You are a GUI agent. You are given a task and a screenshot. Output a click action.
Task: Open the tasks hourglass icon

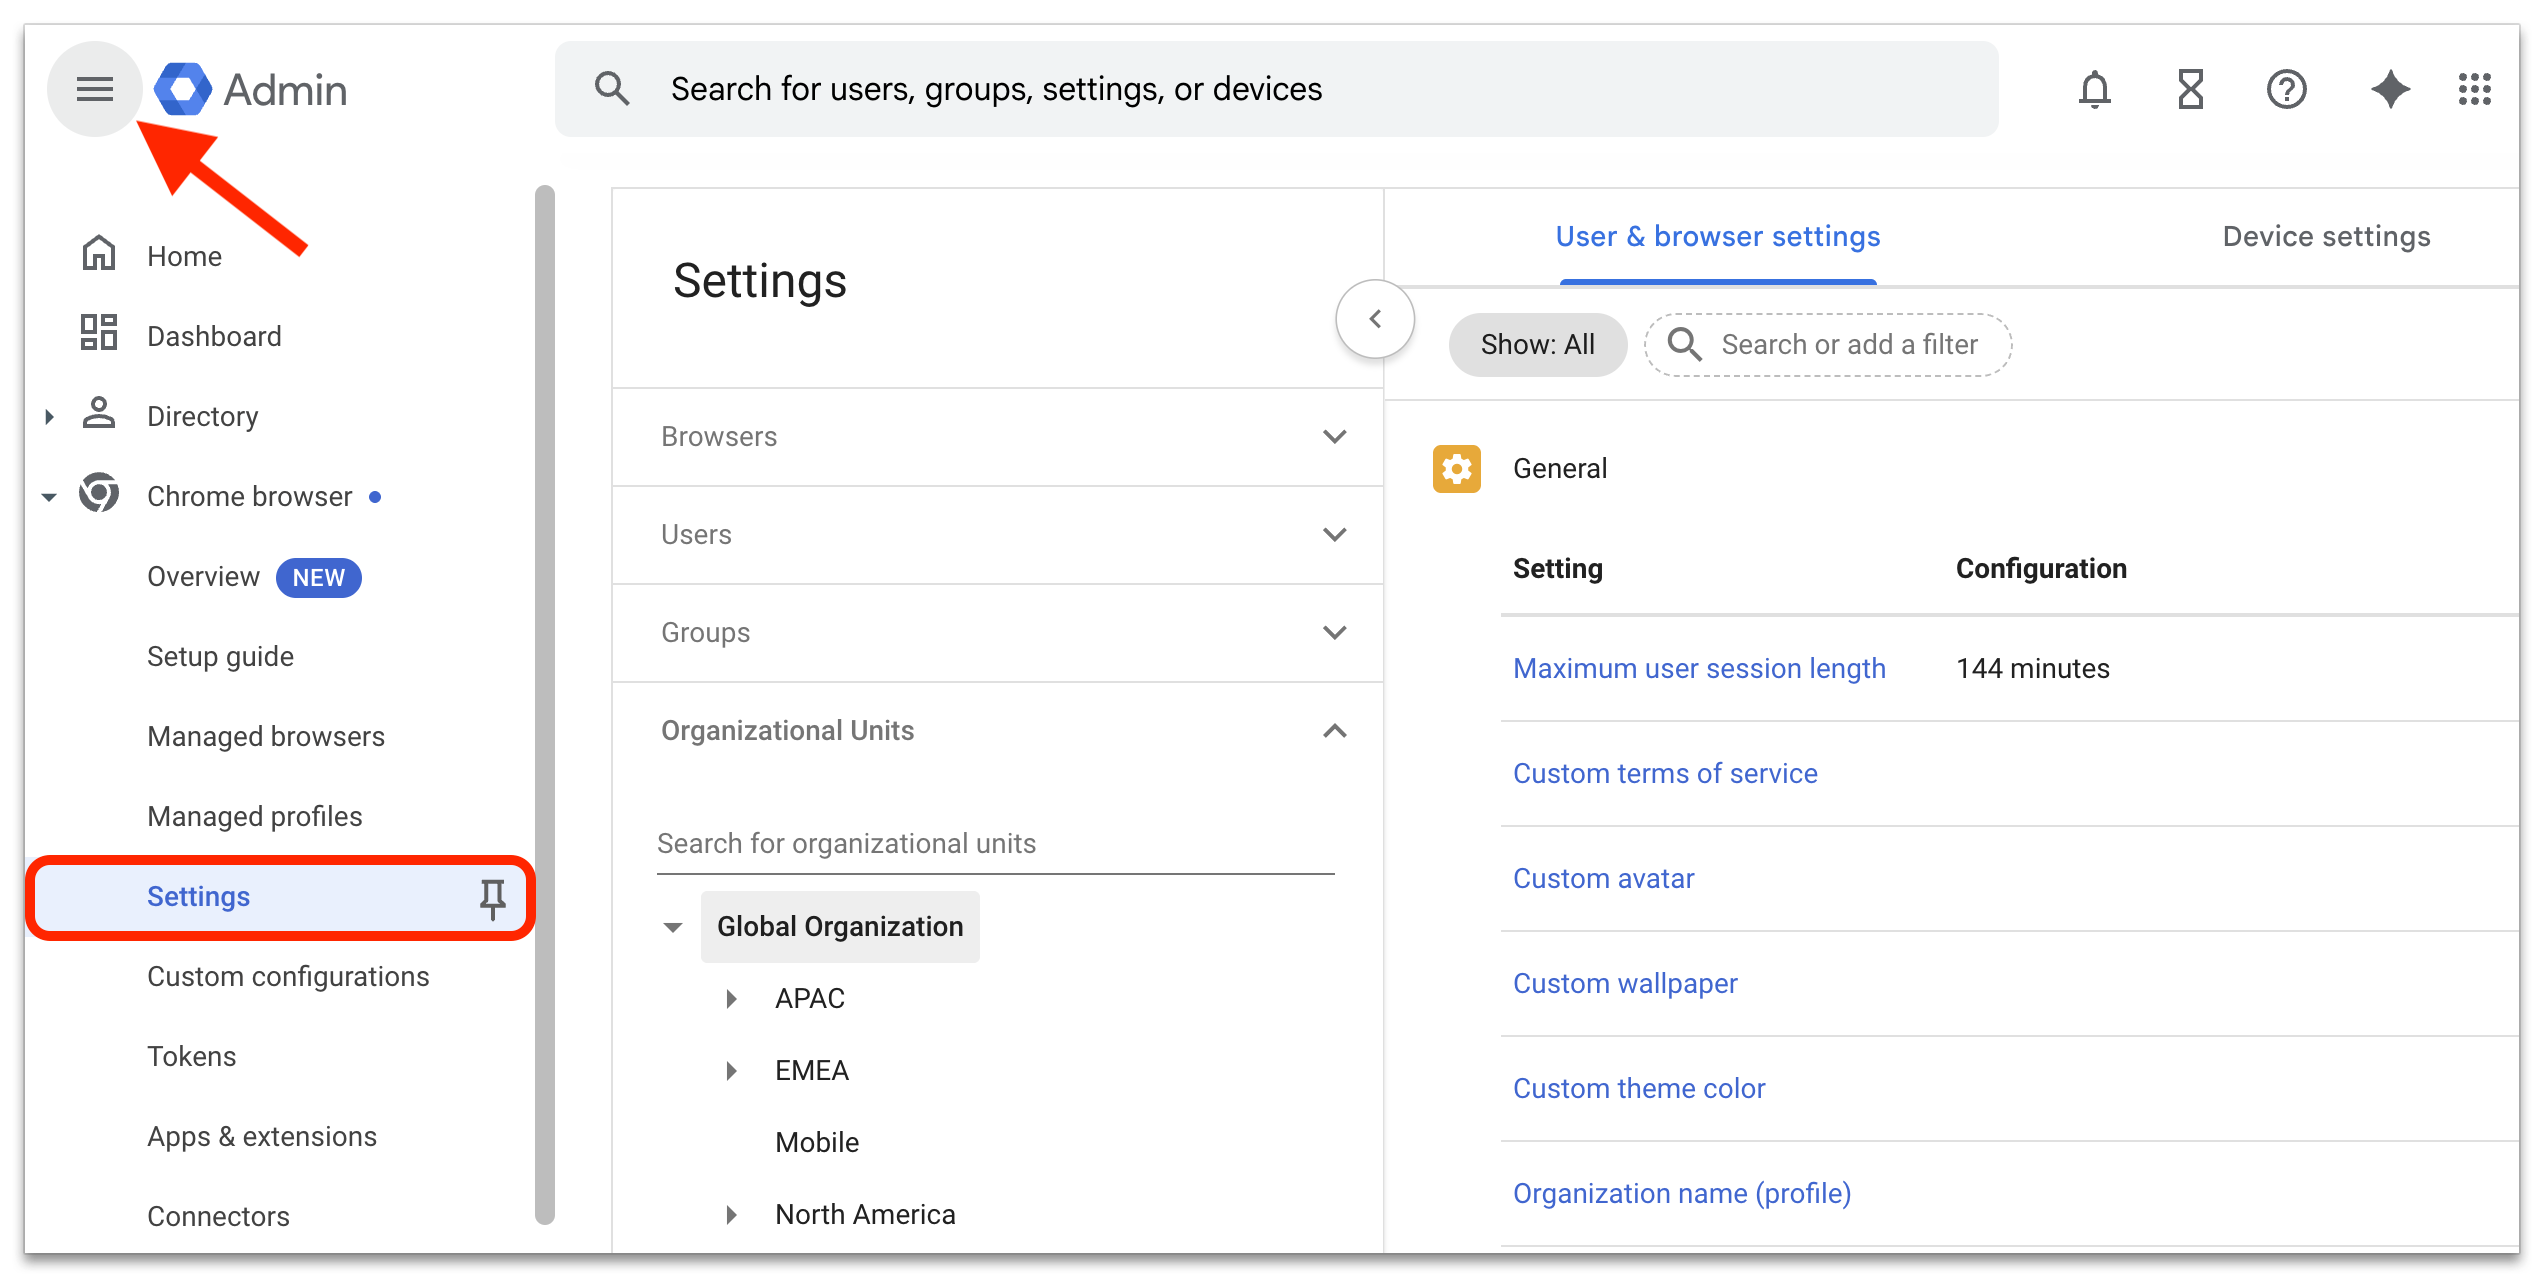click(2189, 89)
